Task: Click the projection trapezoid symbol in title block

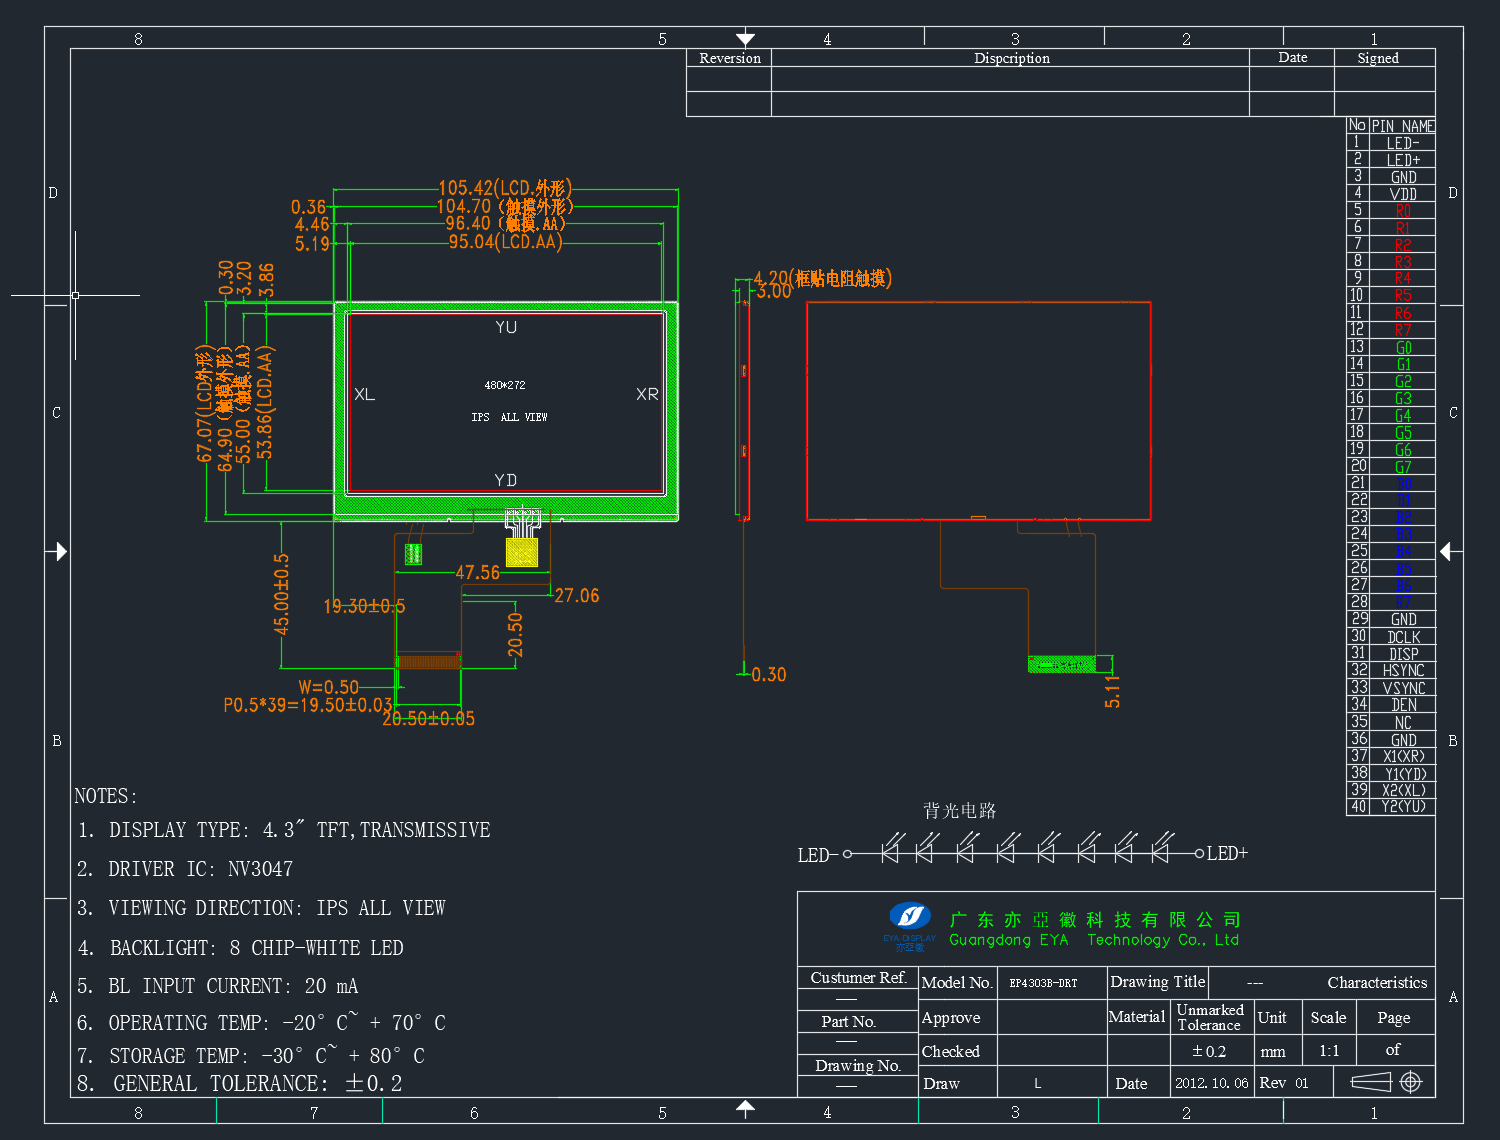Action: (x=1371, y=1082)
